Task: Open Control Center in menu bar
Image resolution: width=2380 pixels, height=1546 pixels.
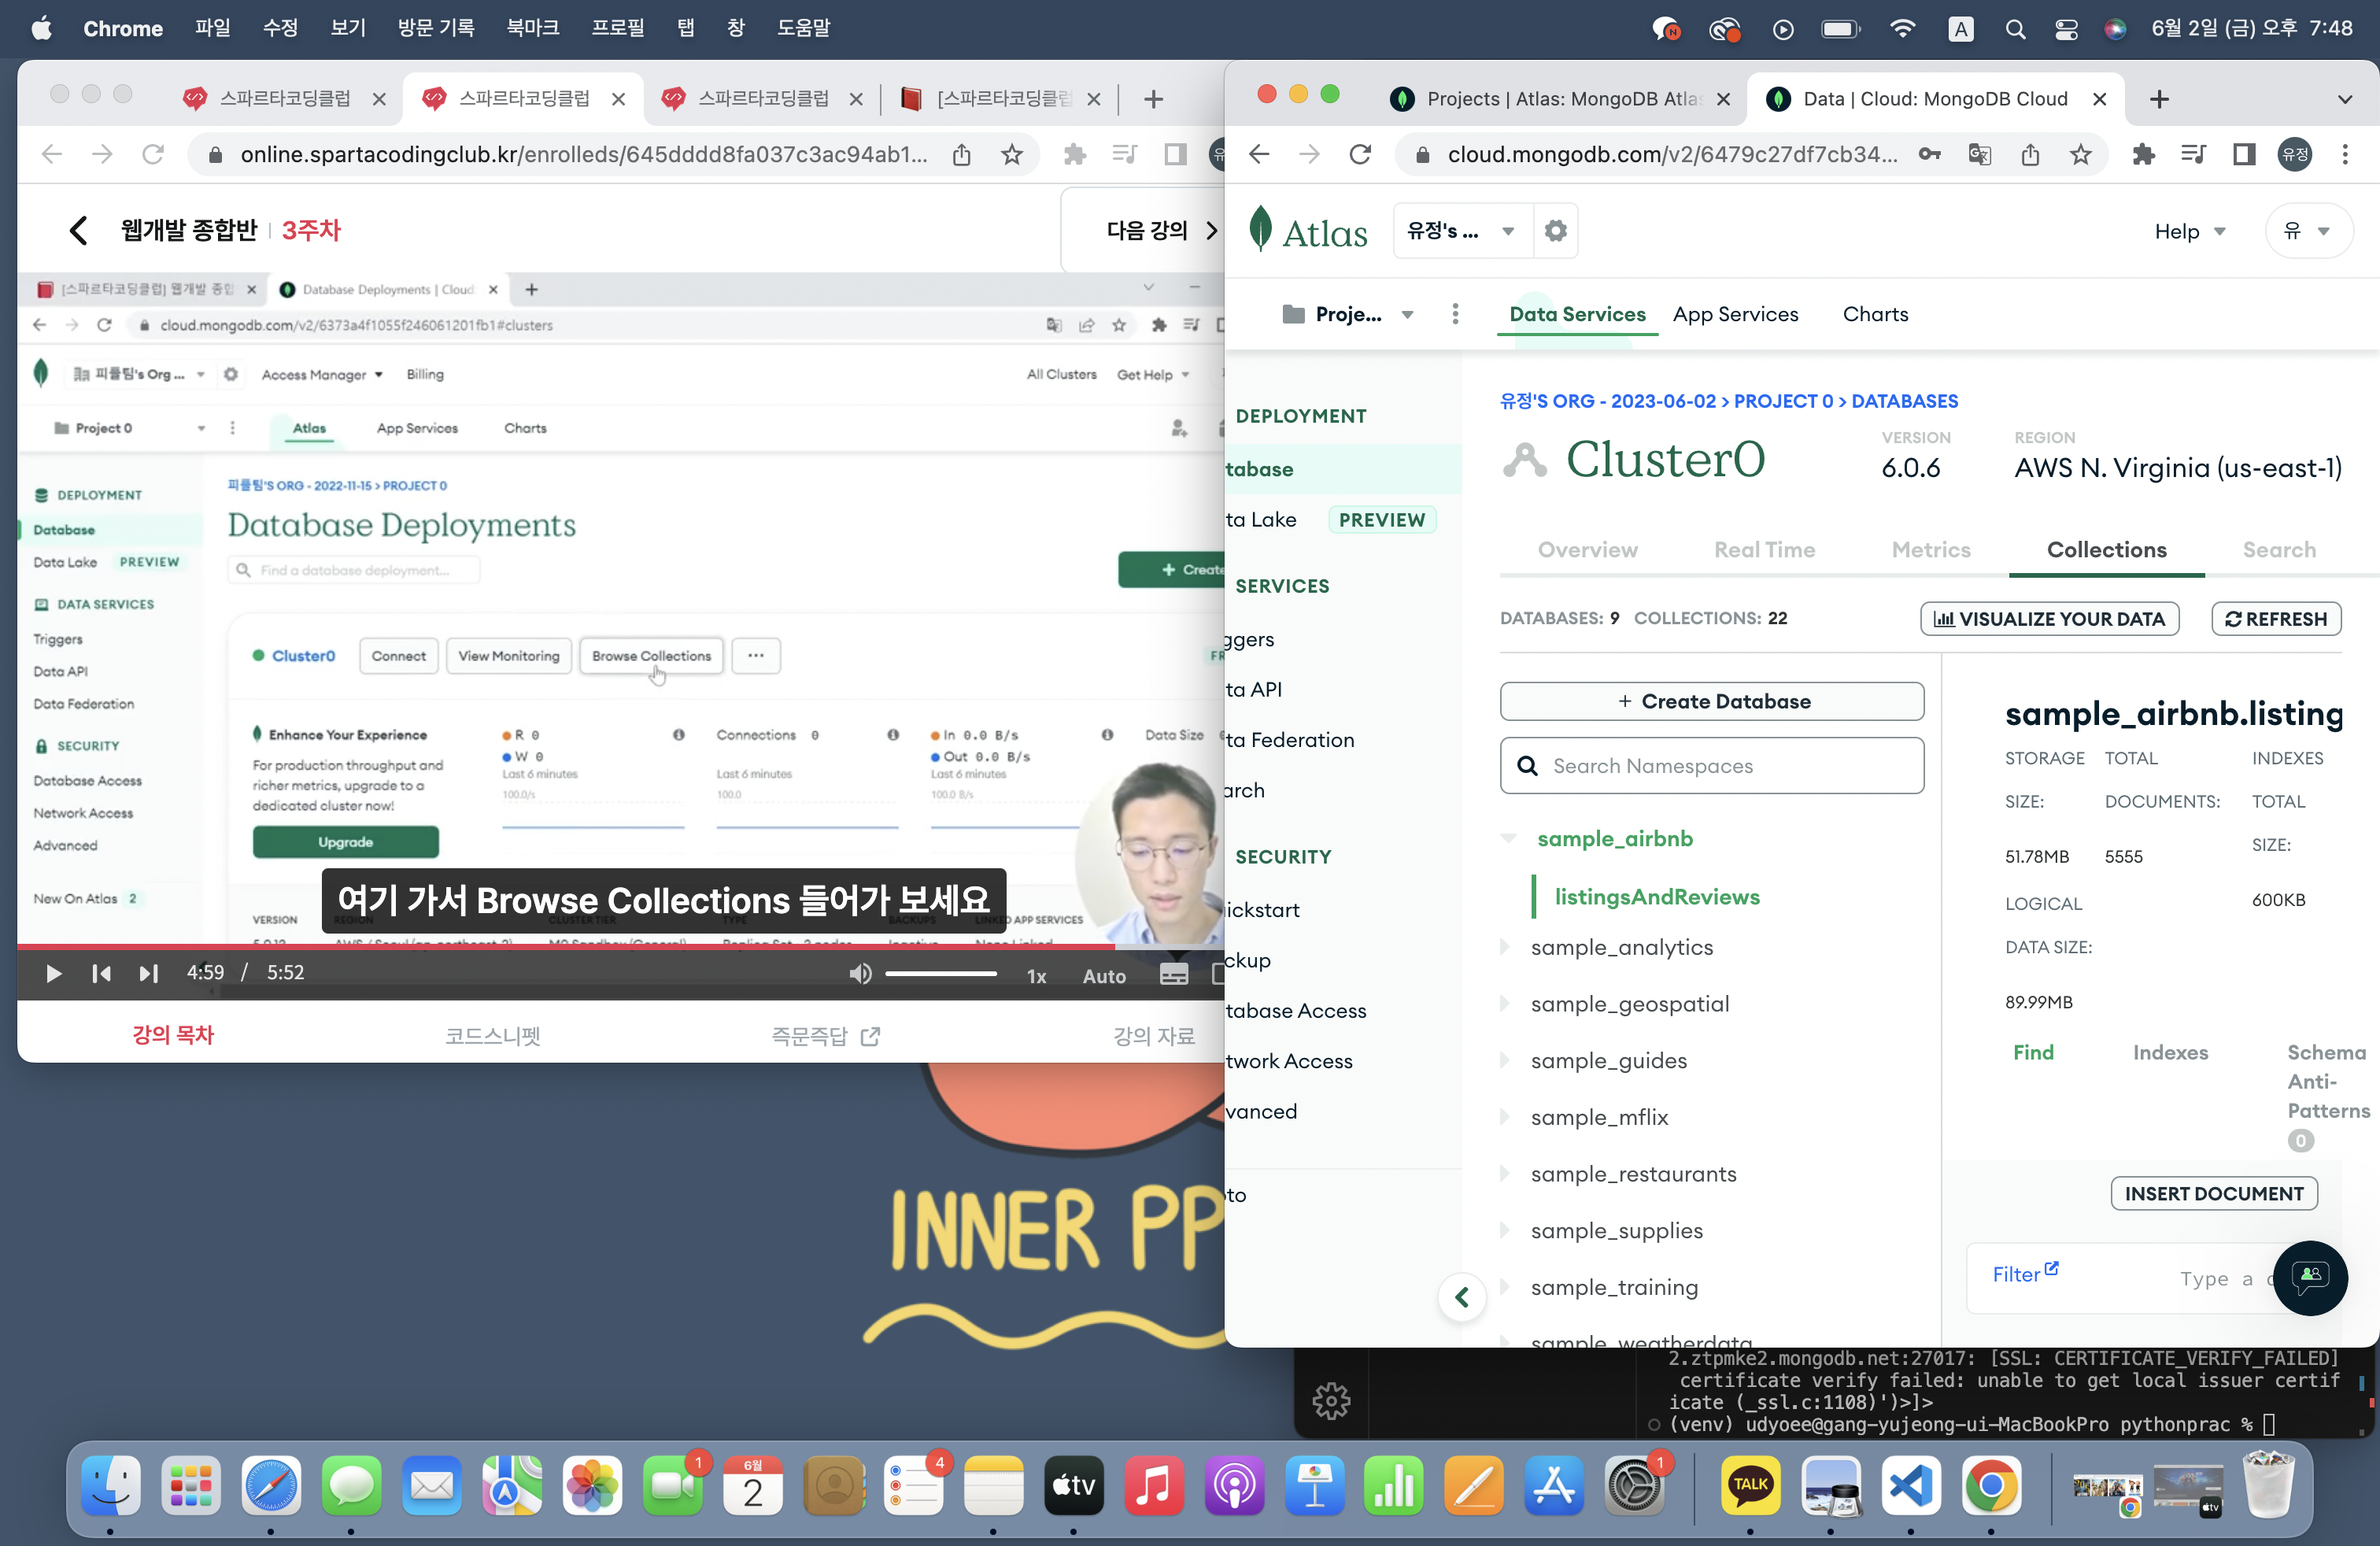Action: click(2066, 29)
